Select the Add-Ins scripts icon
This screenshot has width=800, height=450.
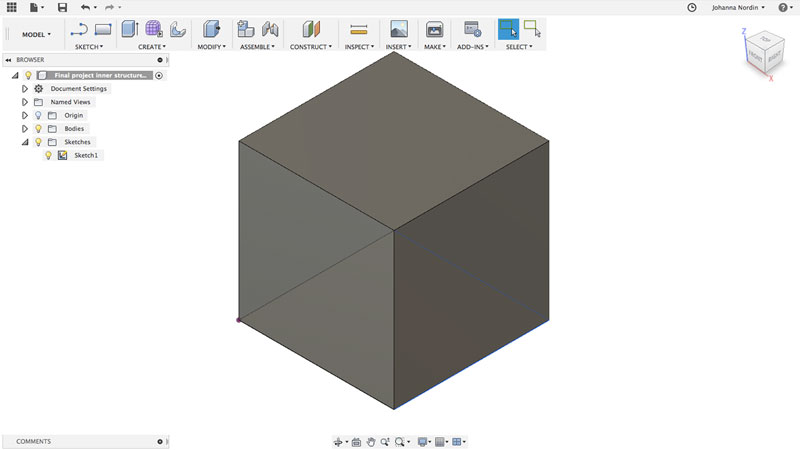(472, 29)
